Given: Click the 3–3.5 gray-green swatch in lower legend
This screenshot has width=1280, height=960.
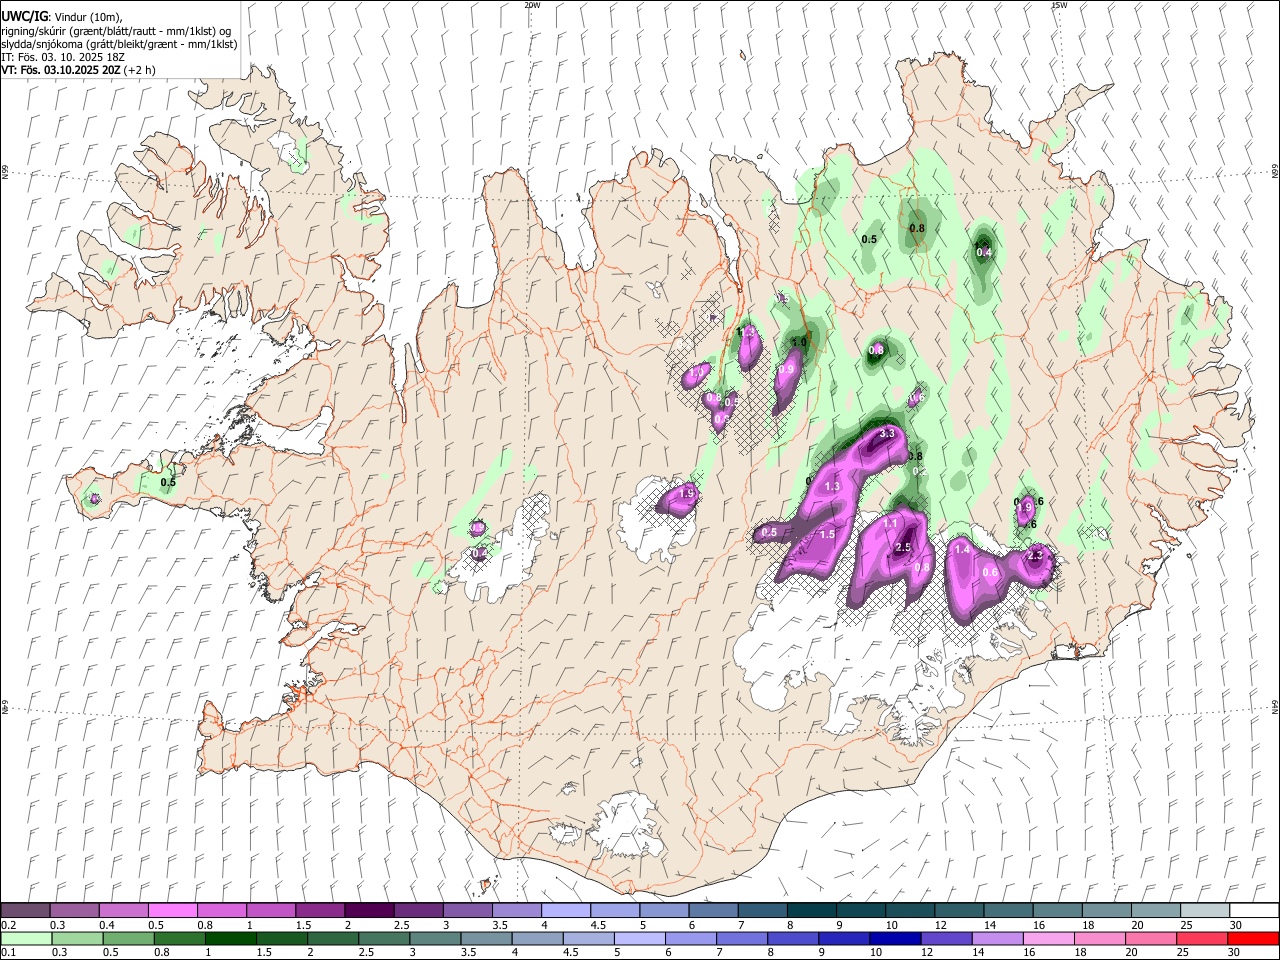Looking at the screenshot, I should pyautogui.click(x=434, y=938).
